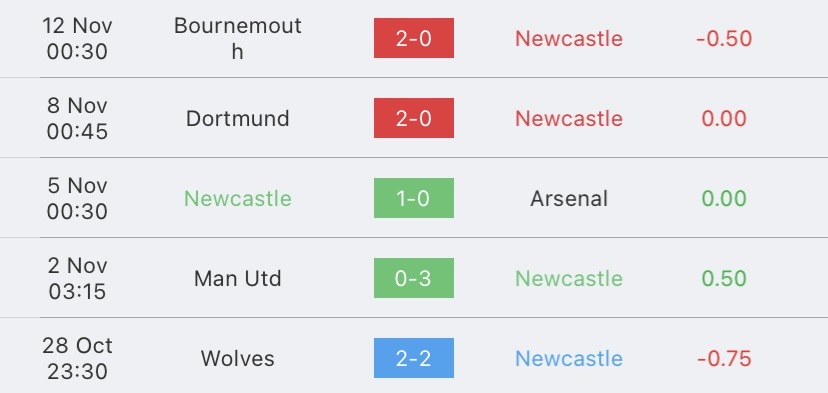Click the green 0.50 handicap value
This screenshot has height=393, width=828.
[x=724, y=278]
